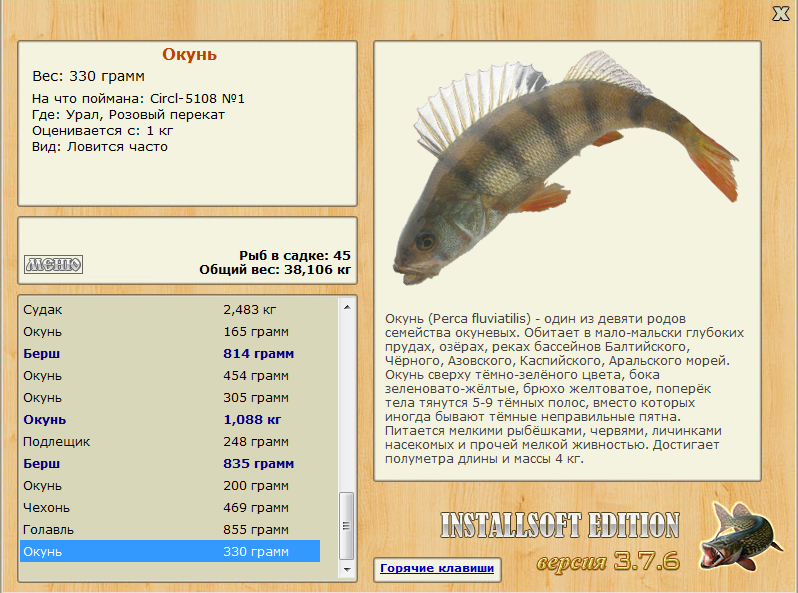Click the perch fish picture
This screenshot has height=593, width=798.
point(565,167)
